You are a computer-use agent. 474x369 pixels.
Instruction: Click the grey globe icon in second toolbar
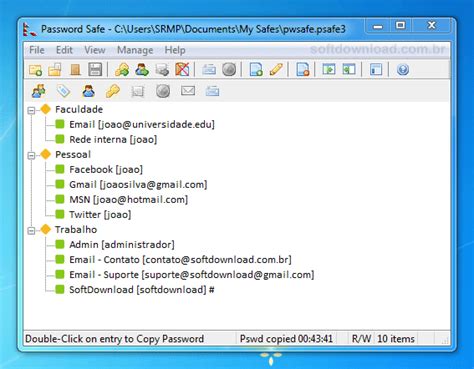point(163,91)
